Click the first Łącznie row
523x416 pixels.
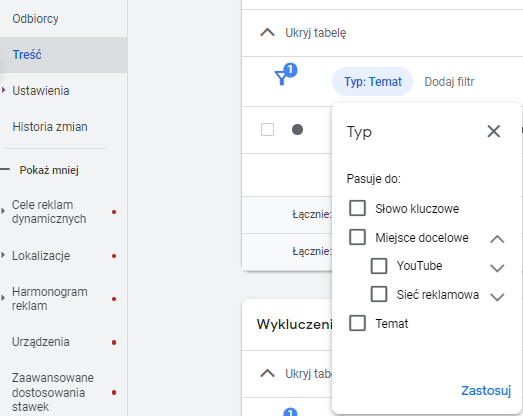click(312, 215)
